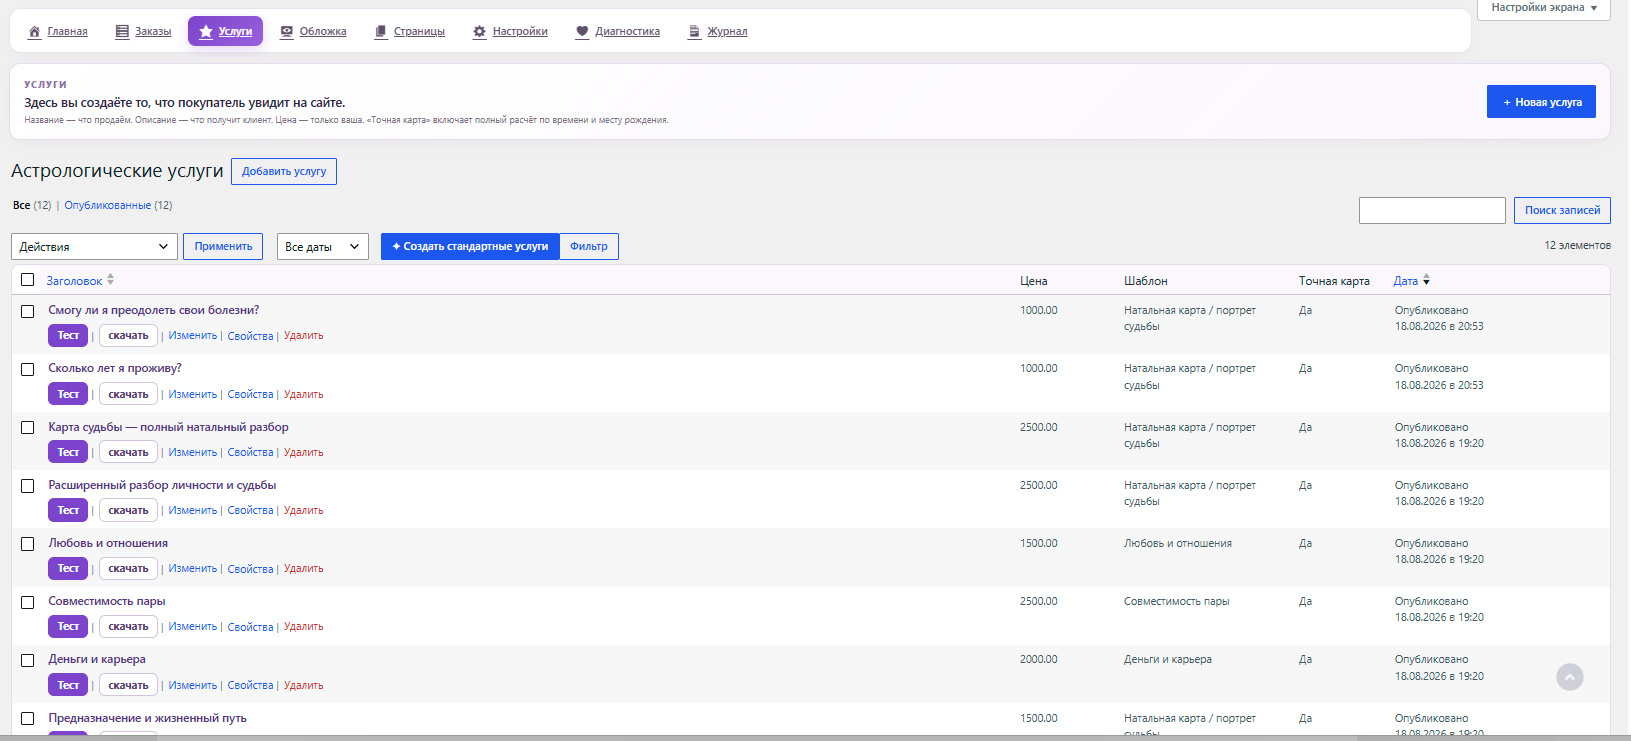The height and width of the screenshot is (741, 1631).
Task: Select 'Предназначение и жизненный путь' row checkbox
Action: (x=28, y=719)
